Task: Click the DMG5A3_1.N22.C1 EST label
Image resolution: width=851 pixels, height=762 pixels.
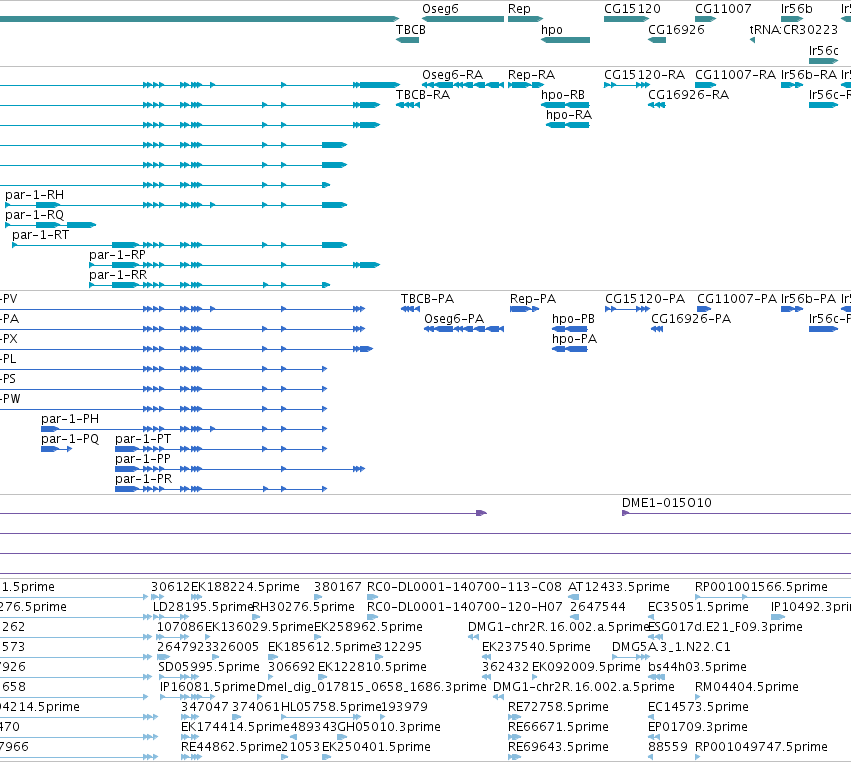Action: (671, 647)
